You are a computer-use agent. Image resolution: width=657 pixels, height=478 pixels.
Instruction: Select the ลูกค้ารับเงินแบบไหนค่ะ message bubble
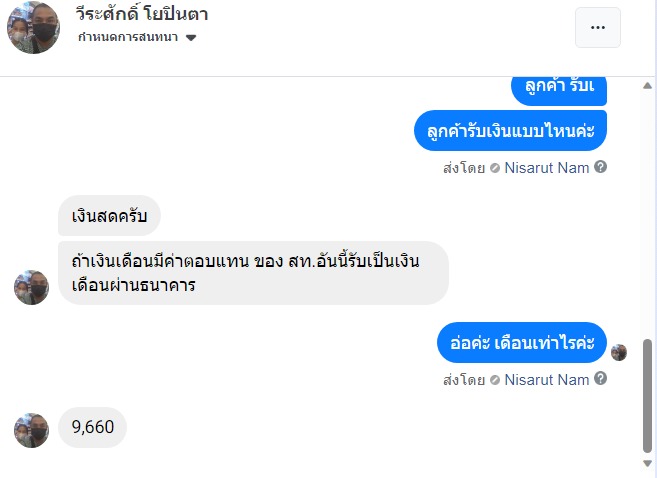point(510,131)
